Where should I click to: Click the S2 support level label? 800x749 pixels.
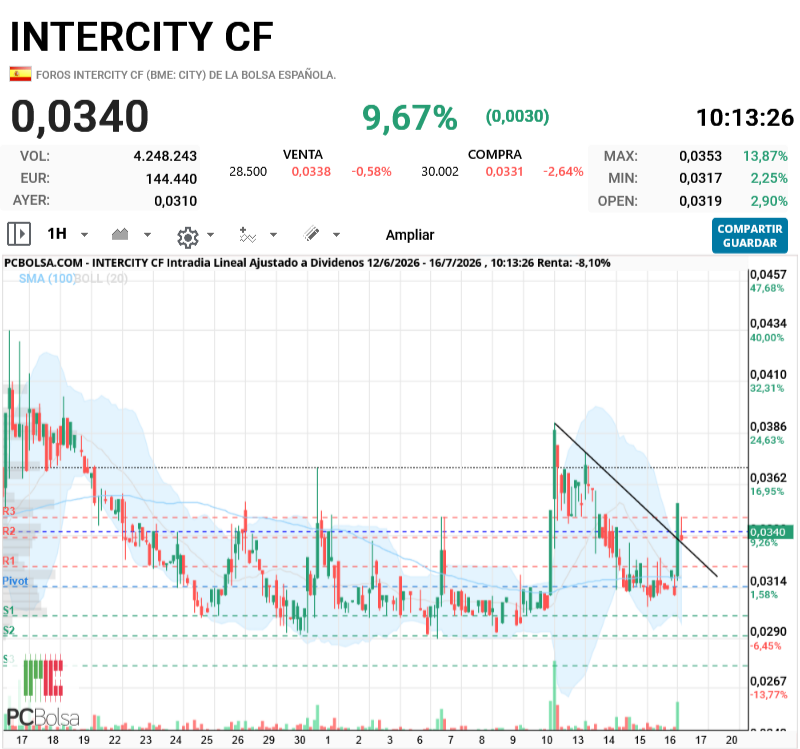(8, 630)
